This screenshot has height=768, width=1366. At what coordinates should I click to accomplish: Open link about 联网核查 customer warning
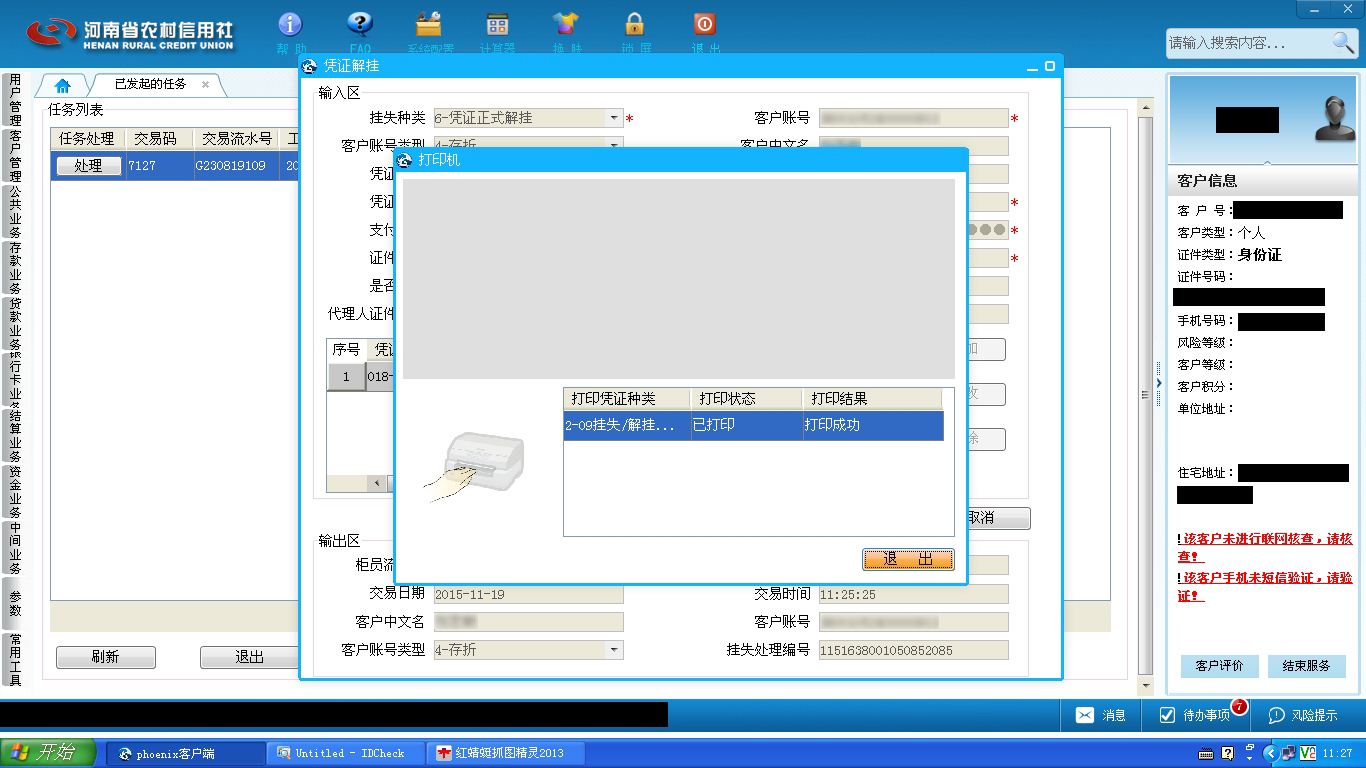coord(1265,547)
